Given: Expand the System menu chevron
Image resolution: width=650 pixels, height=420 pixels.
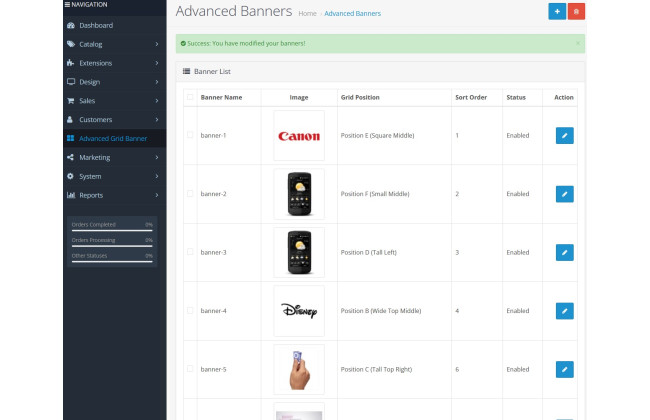Looking at the screenshot, I should coord(157,176).
